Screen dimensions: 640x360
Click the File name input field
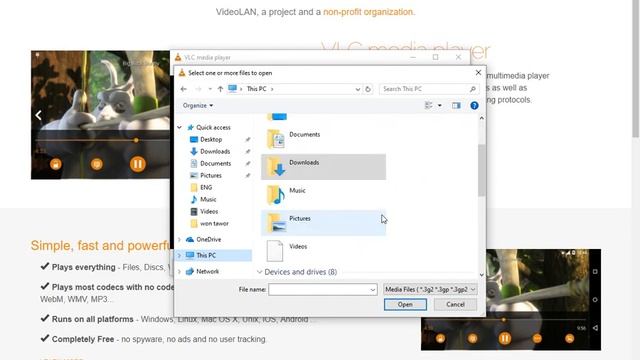(319, 289)
